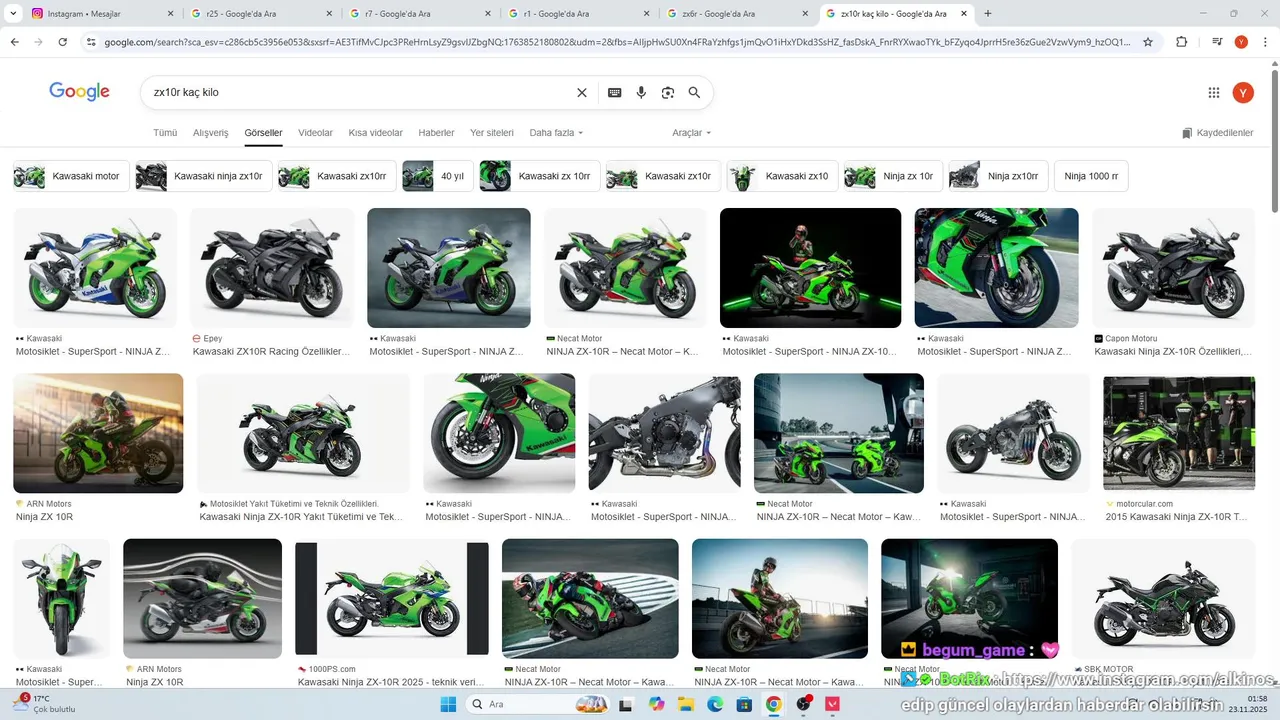Open a new browser tab

click(988, 14)
